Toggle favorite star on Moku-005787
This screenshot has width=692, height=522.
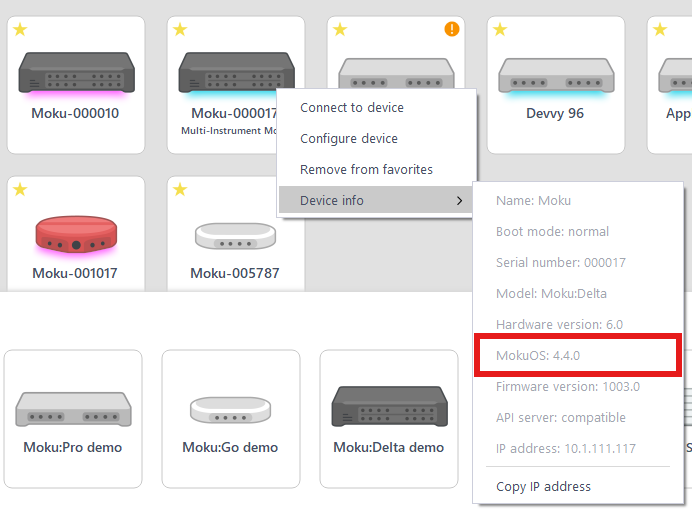pos(180,189)
